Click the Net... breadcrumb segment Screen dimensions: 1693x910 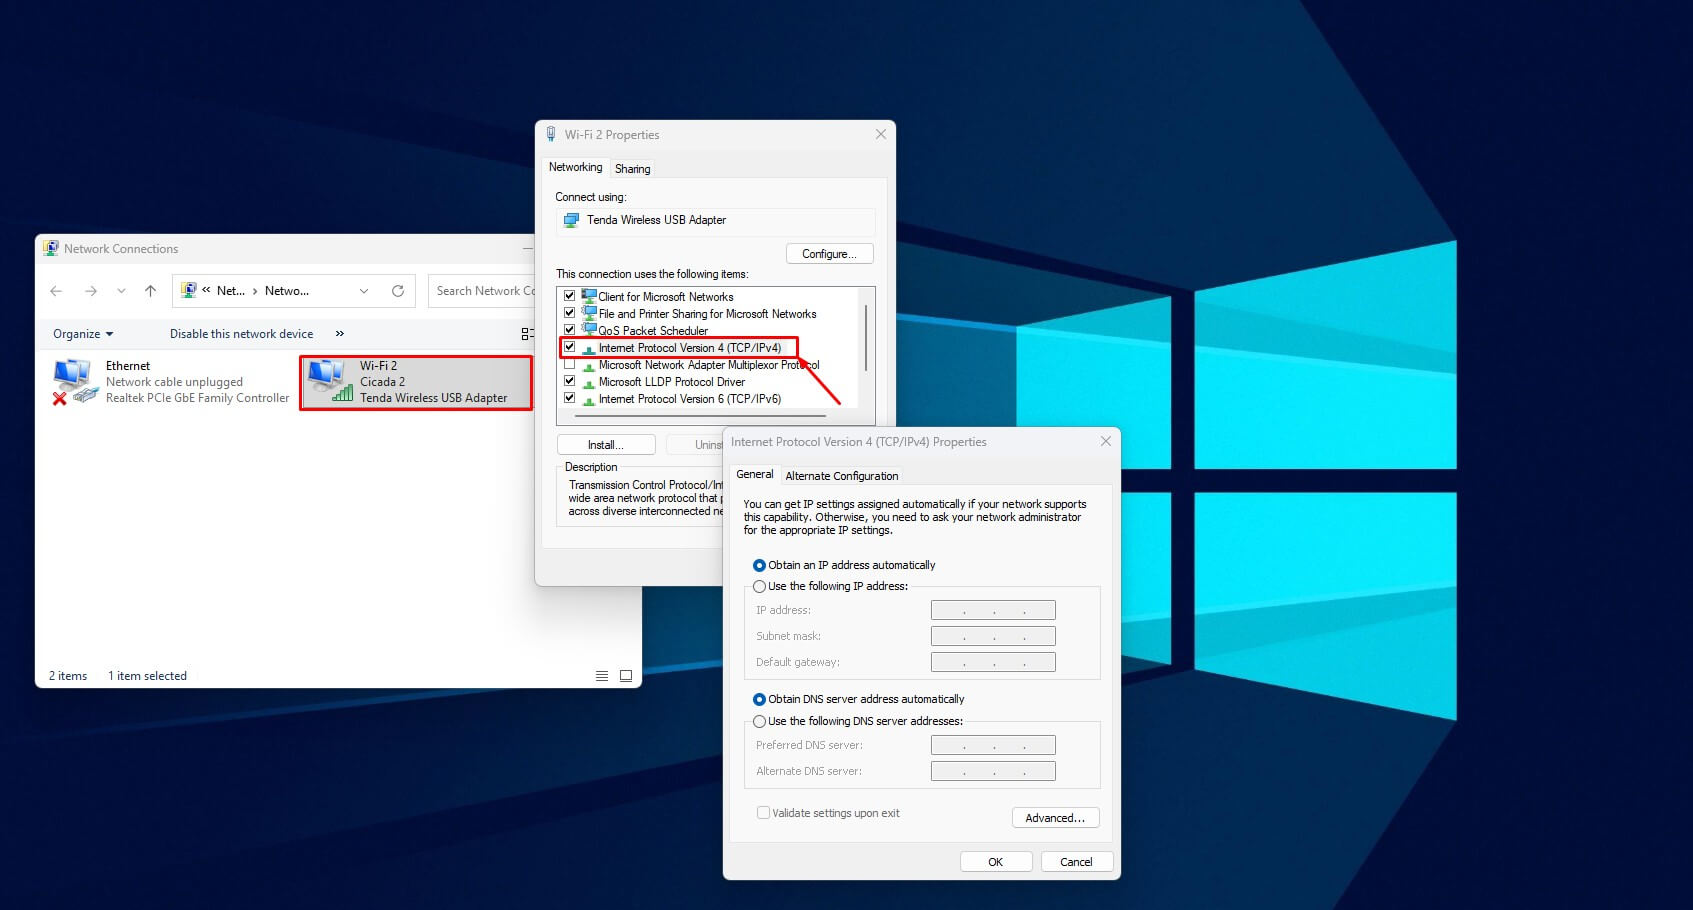click(230, 291)
